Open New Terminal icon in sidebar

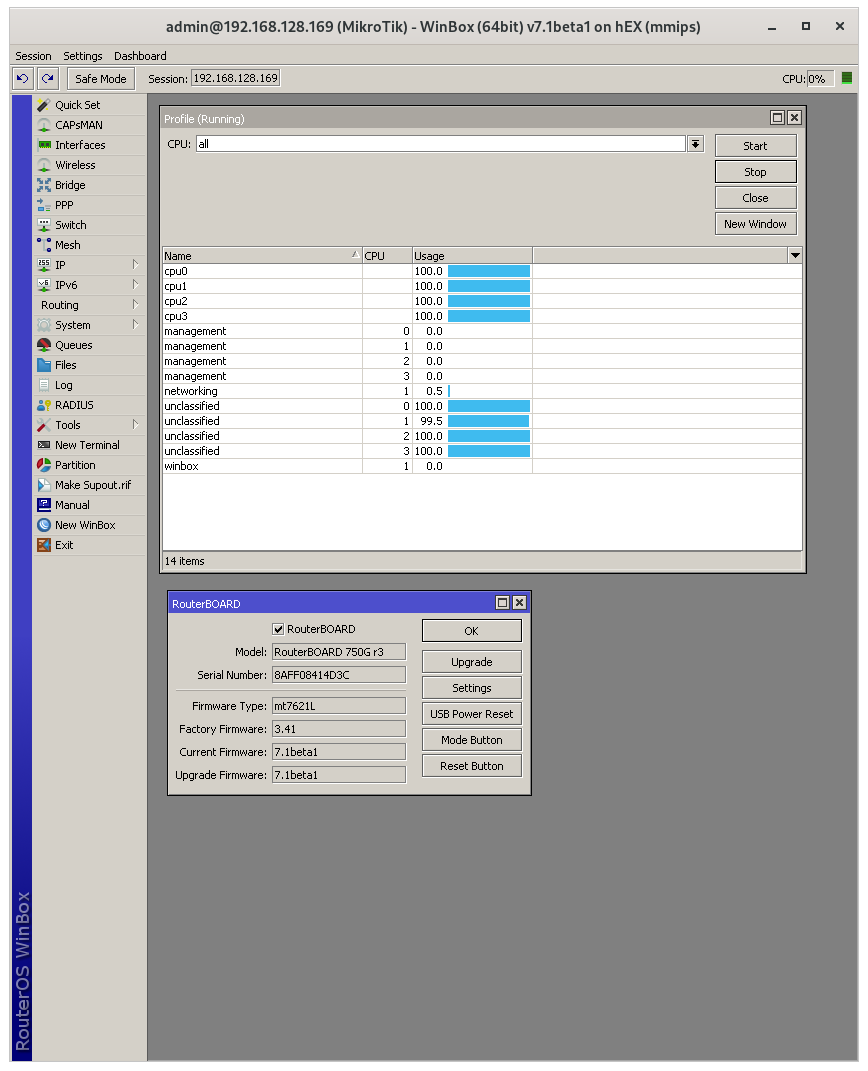click(x=44, y=445)
